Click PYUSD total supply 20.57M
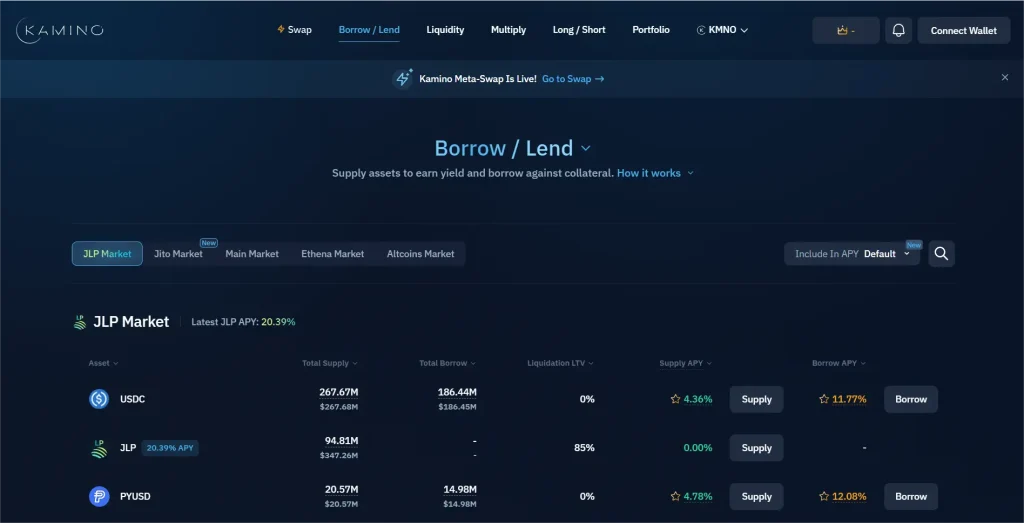 (342, 490)
